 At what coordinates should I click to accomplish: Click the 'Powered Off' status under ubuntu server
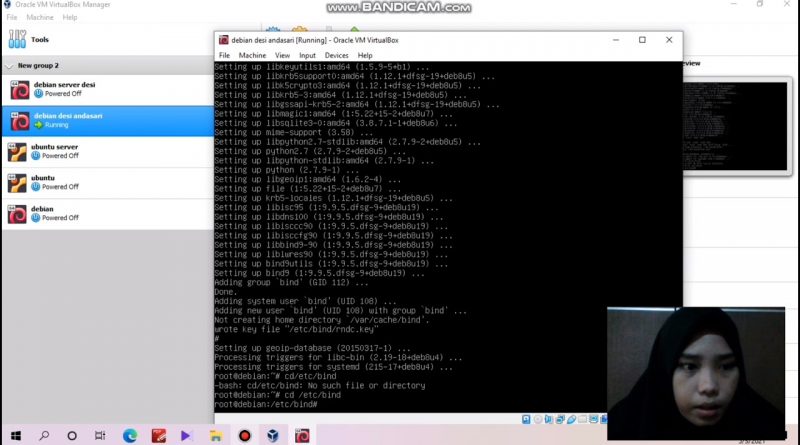(60, 156)
